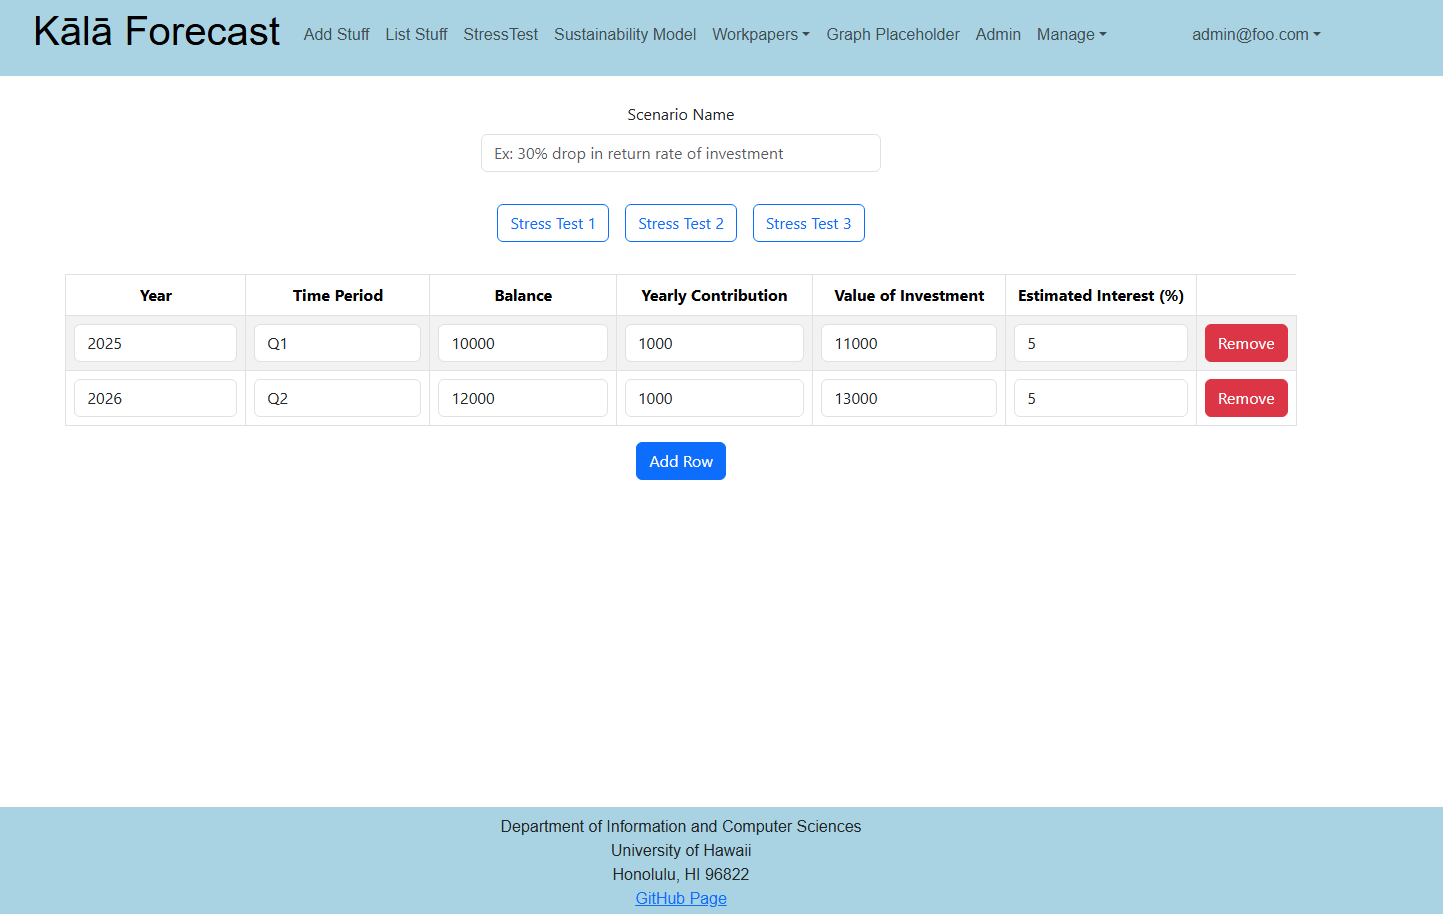Click the Scenario Name input field
This screenshot has width=1443, height=914.
click(680, 153)
